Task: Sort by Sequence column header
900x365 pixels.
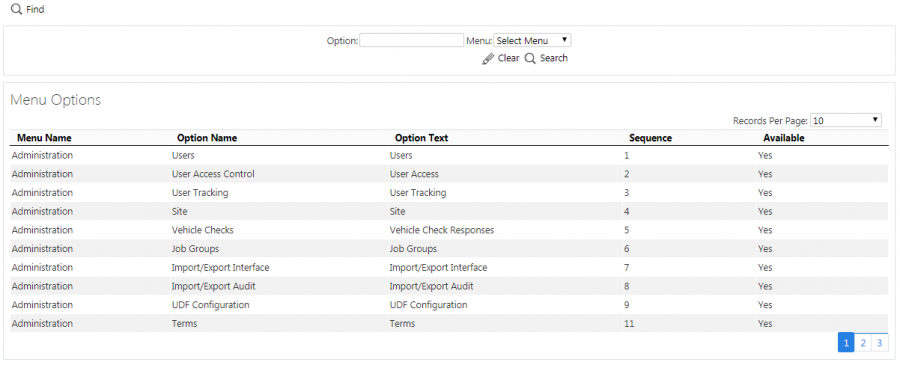Action: [650, 138]
